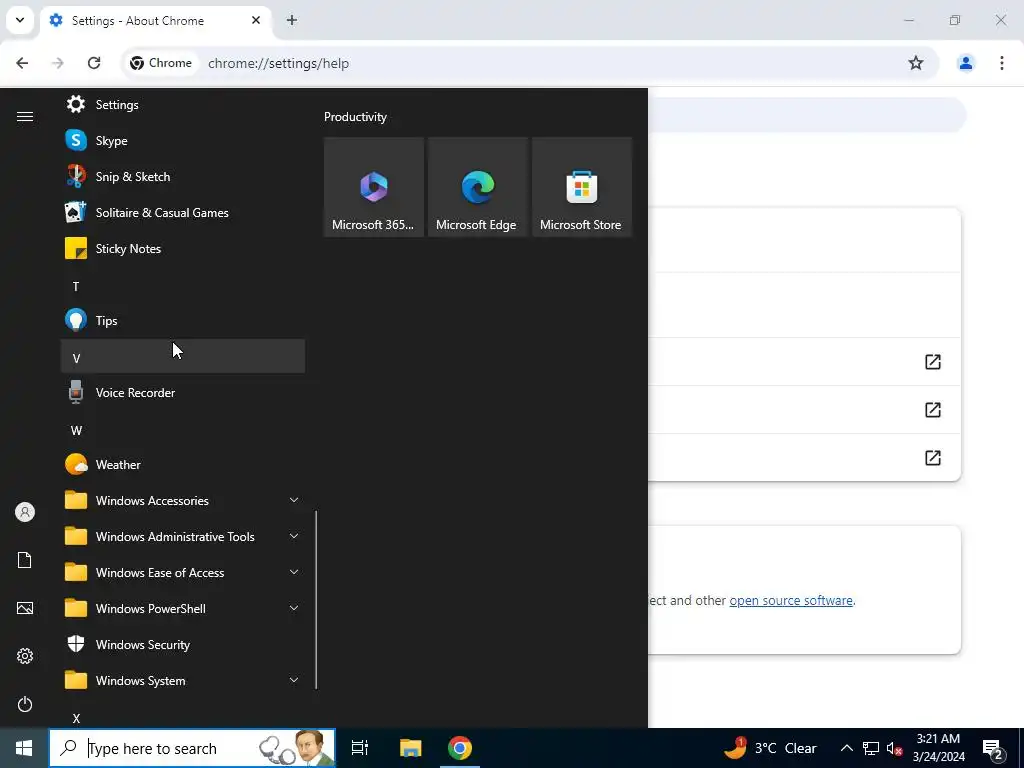Screen dimensions: 1024x768
Task: Open Windows Security
Action: 183,645
